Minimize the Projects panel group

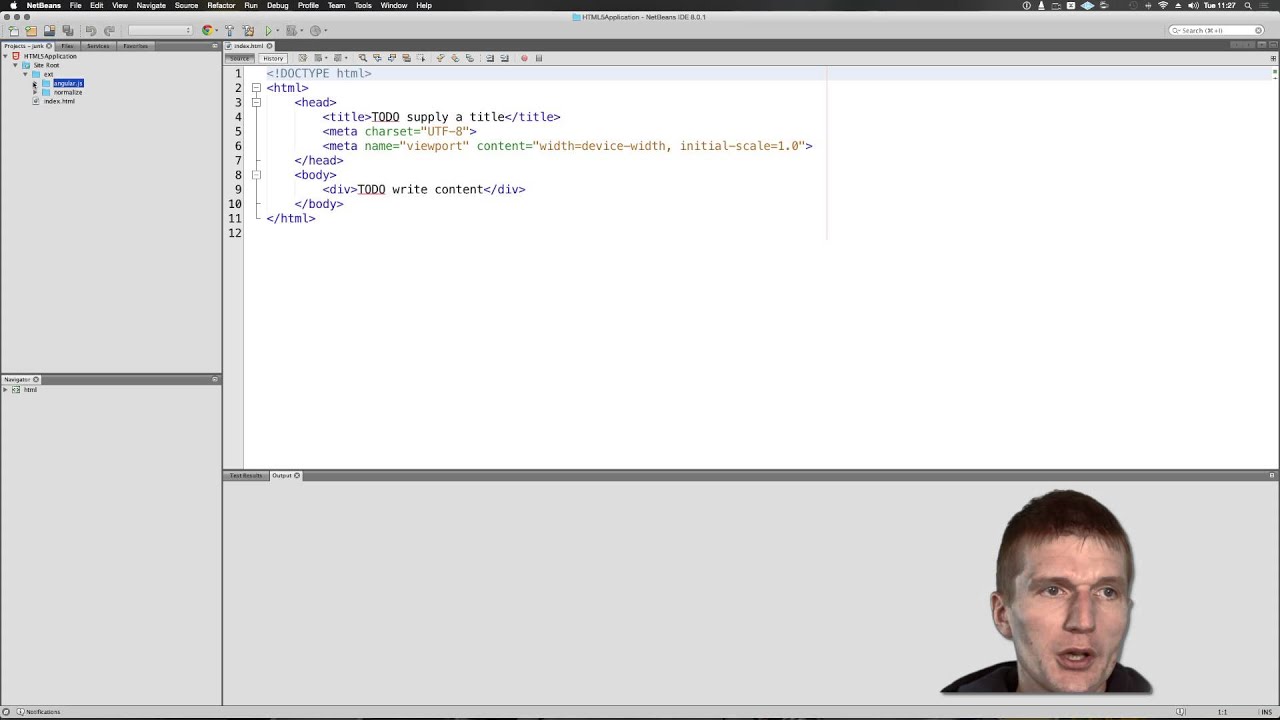coord(215,46)
